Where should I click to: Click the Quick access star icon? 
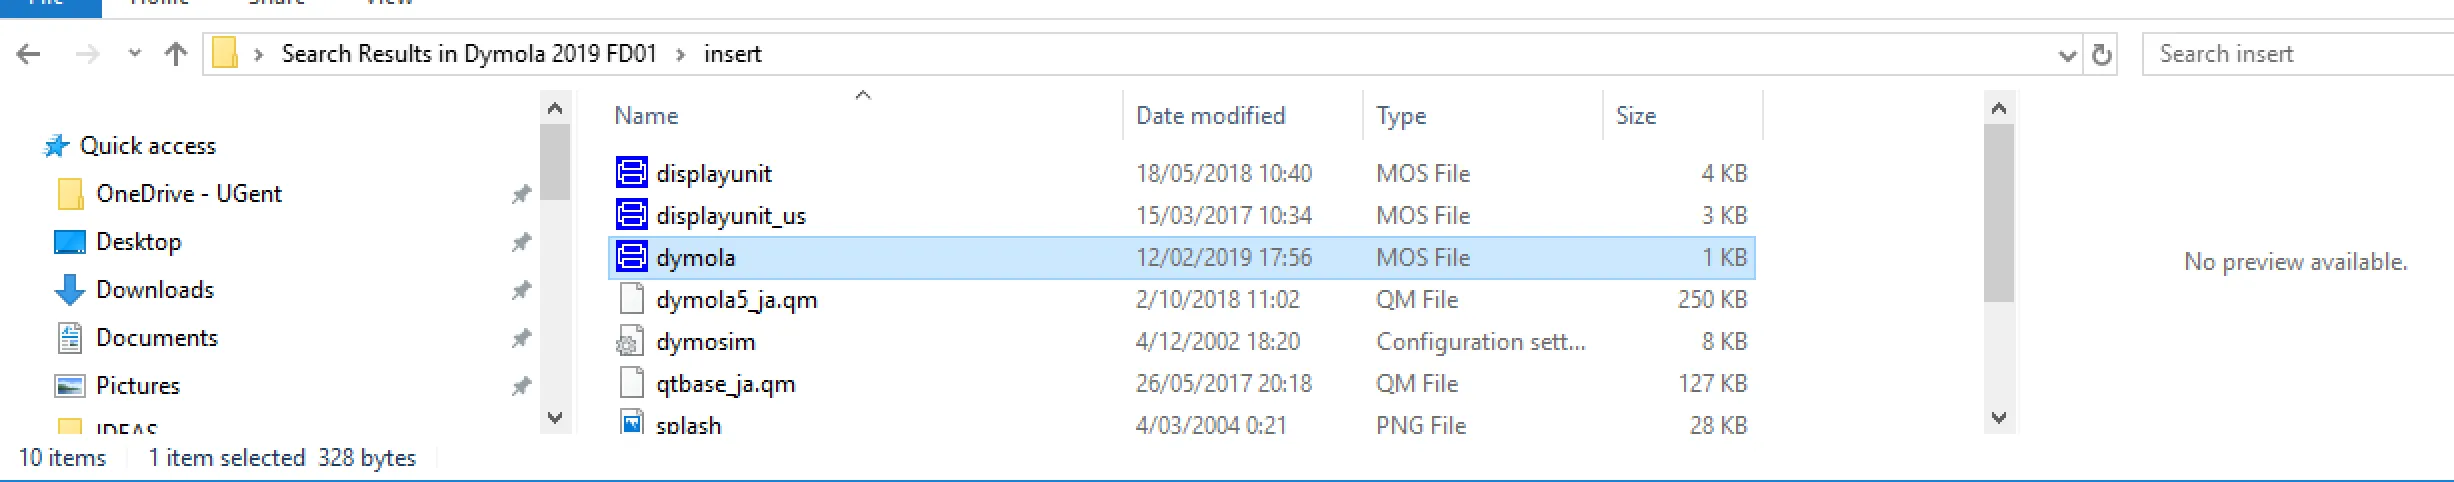click(x=56, y=146)
